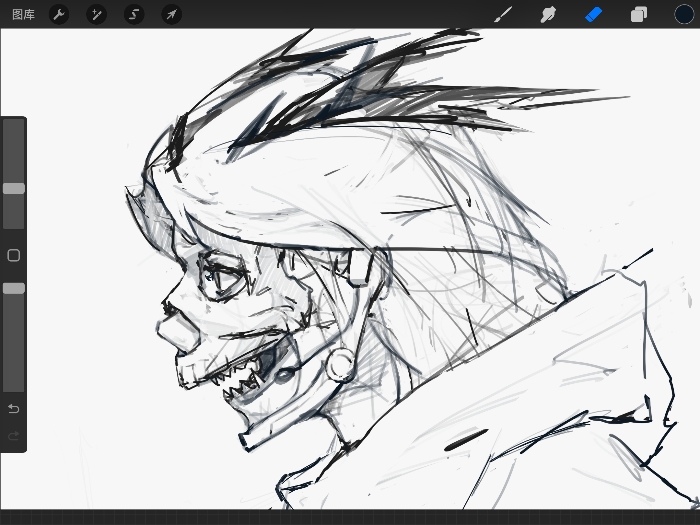700x525 pixels.
Task: Open the Adjustments magic wand menu
Action: click(x=96, y=14)
